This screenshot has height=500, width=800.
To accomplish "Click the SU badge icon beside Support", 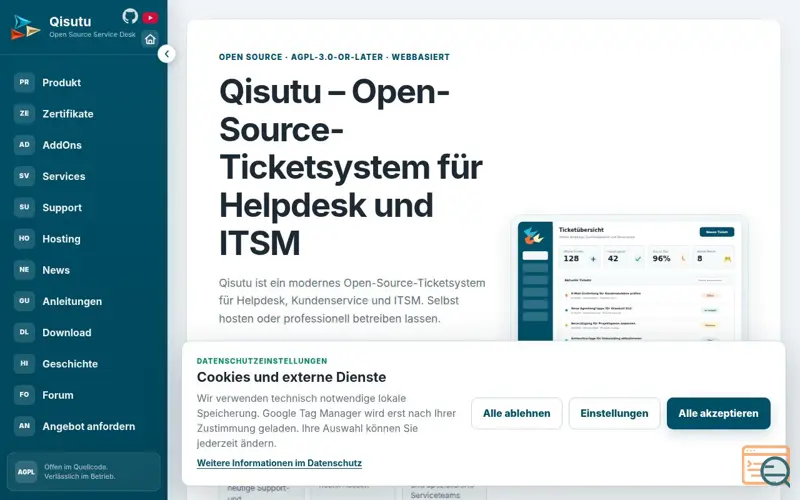I will (24, 207).
